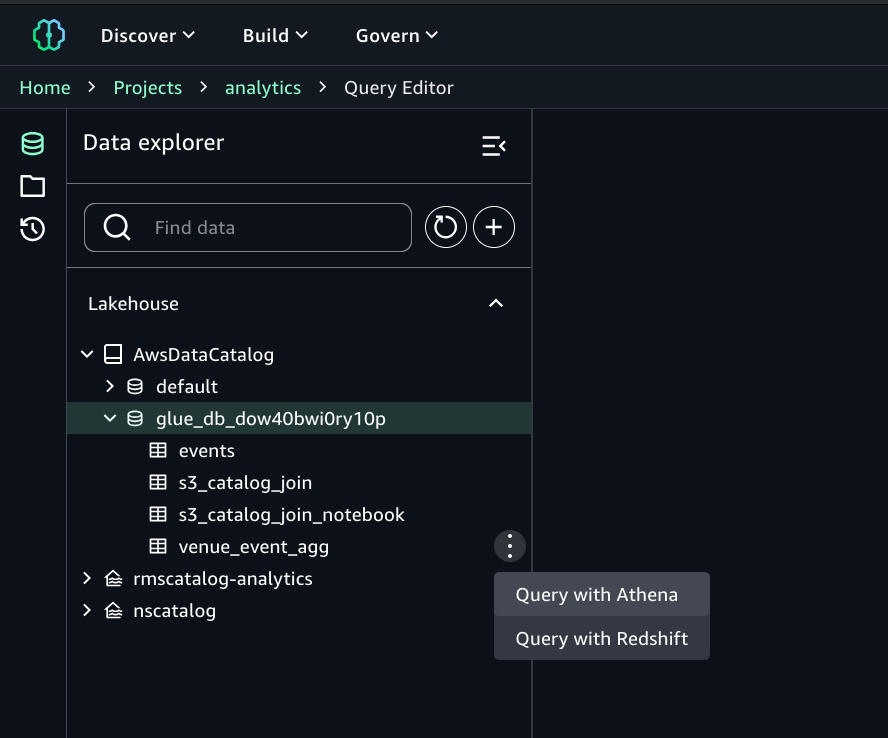Select glue_db_dow40bwi0ry10p database name

[x=271, y=419]
